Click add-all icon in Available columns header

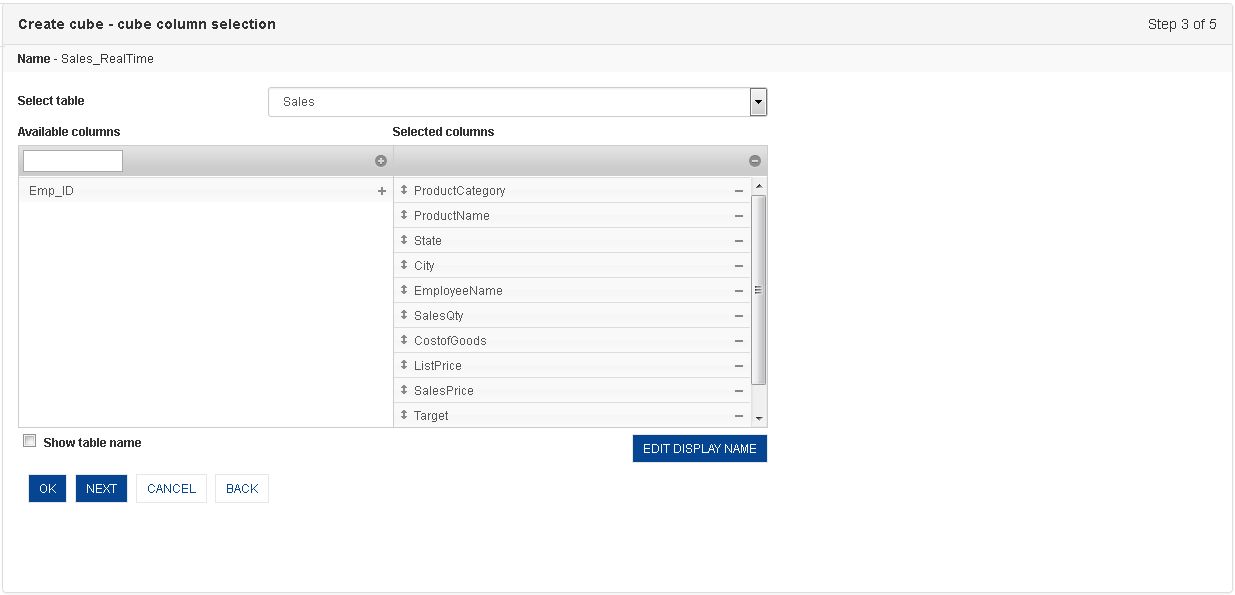tap(381, 161)
